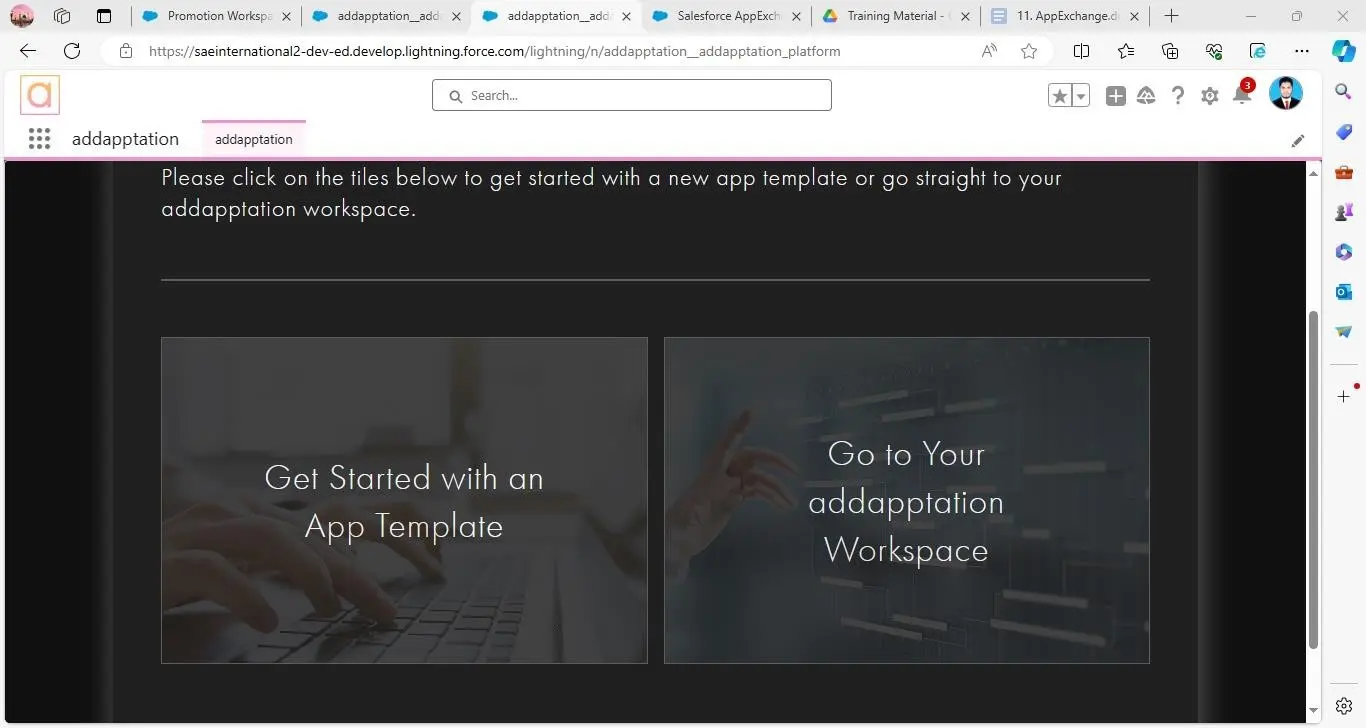
Task: Click the favorites star icon
Action: click(1059, 95)
